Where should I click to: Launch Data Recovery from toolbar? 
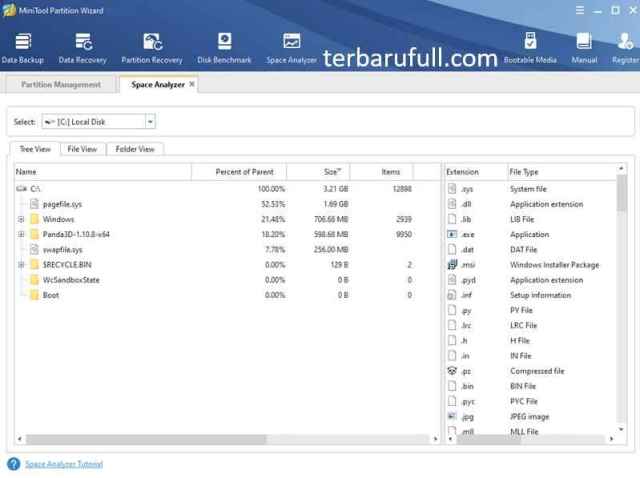[x=82, y=48]
